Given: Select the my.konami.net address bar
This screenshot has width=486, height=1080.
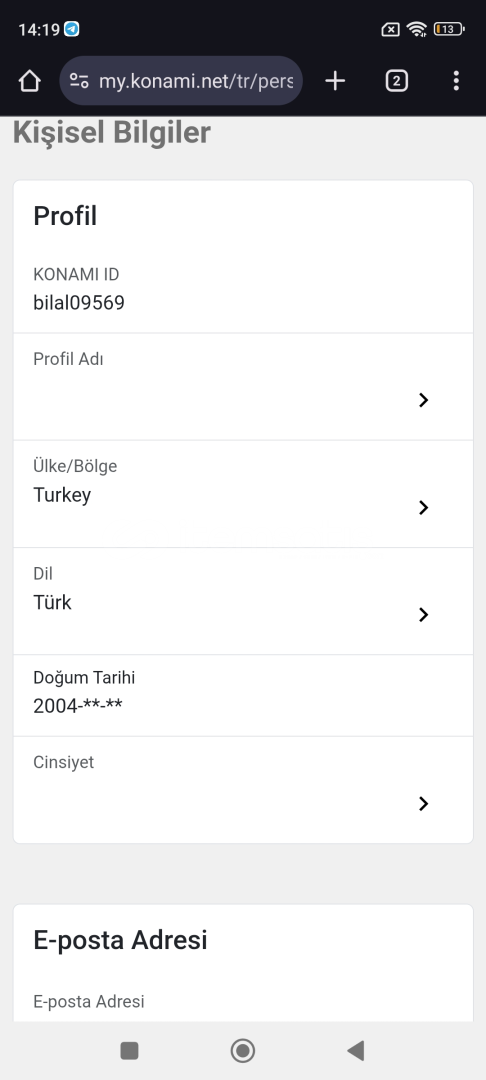Looking at the screenshot, I should (x=181, y=81).
